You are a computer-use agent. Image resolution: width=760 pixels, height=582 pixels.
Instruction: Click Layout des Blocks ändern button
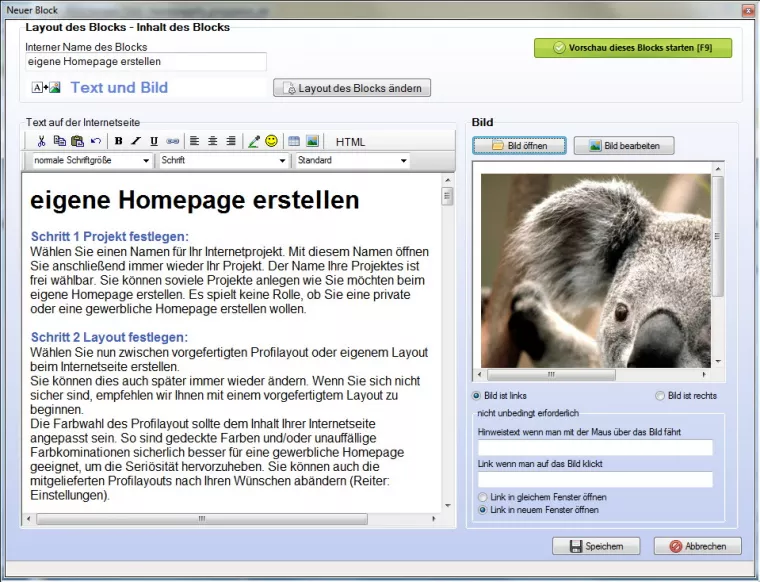pos(352,88)
